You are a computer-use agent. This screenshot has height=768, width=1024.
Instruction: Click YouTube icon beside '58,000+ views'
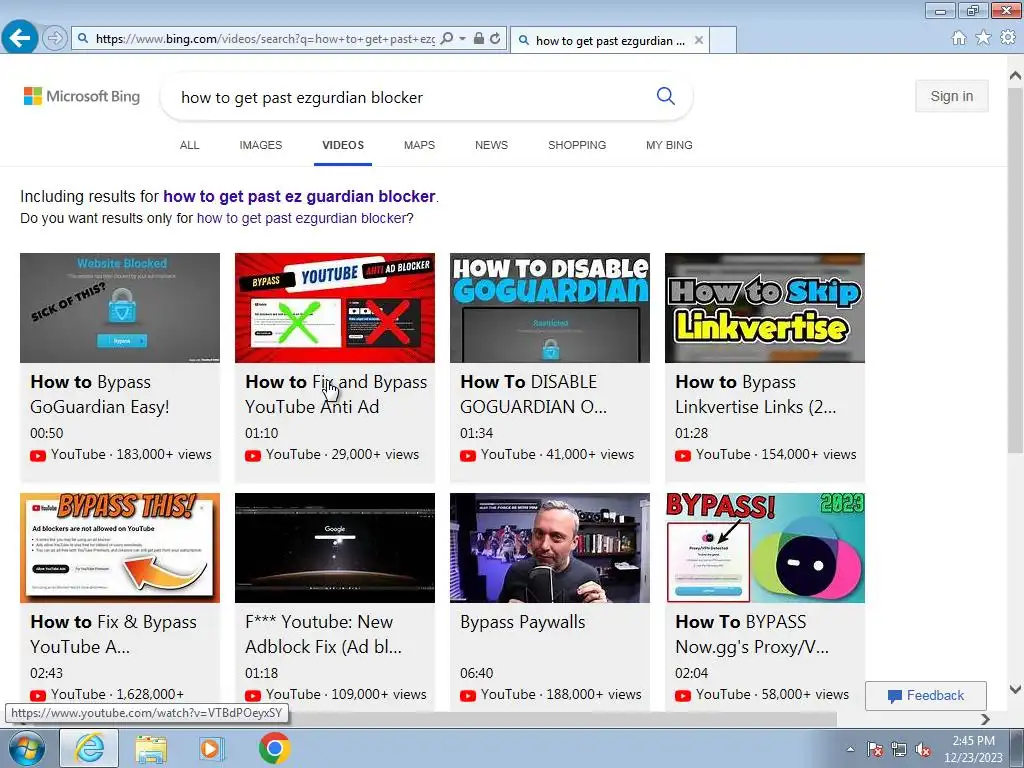682,696
